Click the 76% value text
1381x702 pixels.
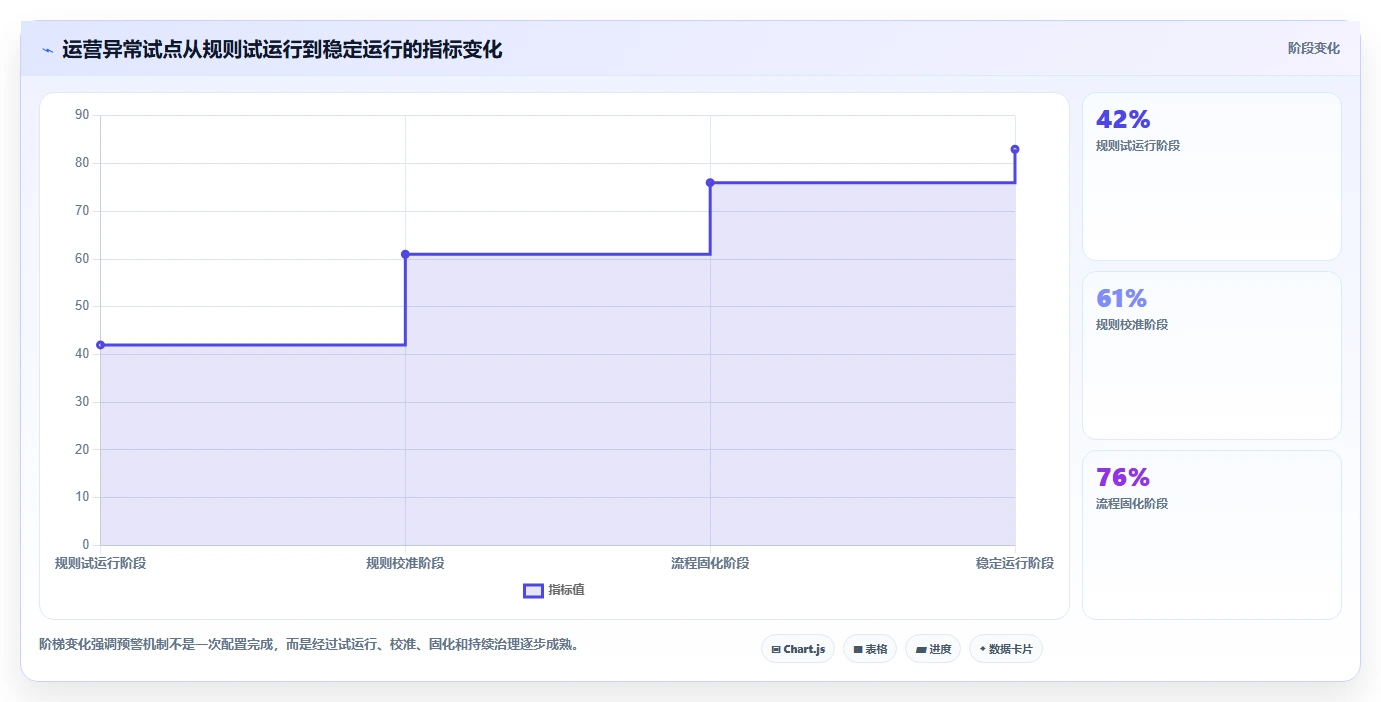click(x=1123, y=478)
